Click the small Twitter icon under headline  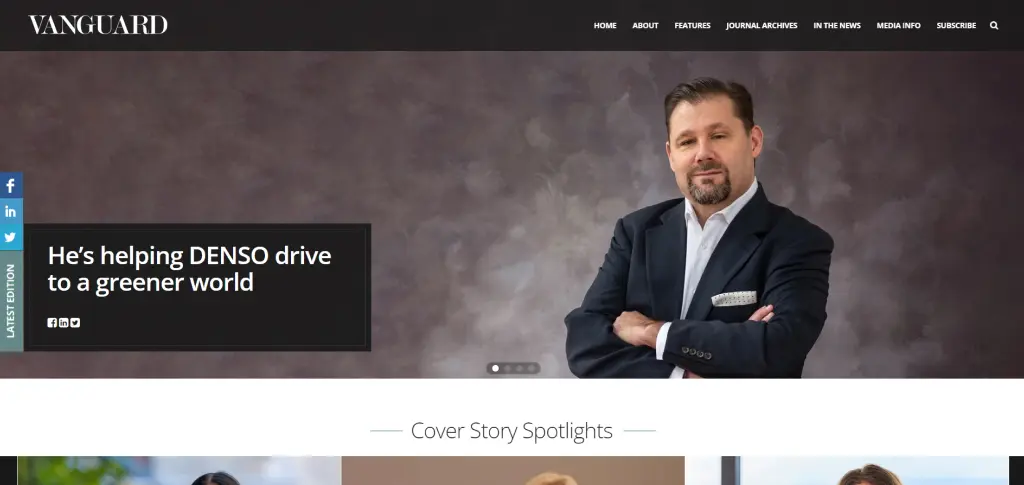[75, 322]
